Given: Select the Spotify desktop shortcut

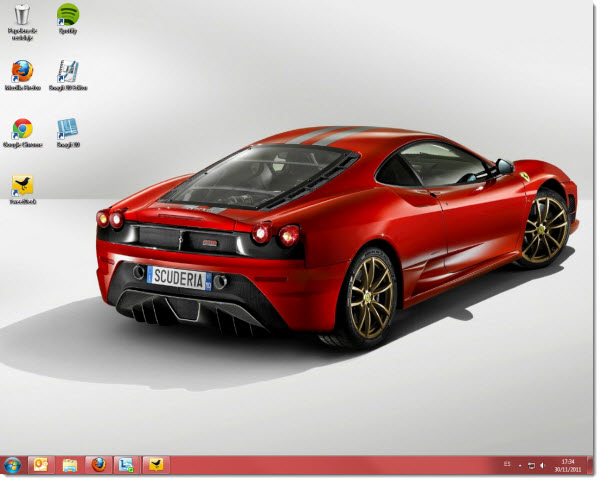Looking at the screenshot, I should [x=68, y=19].
